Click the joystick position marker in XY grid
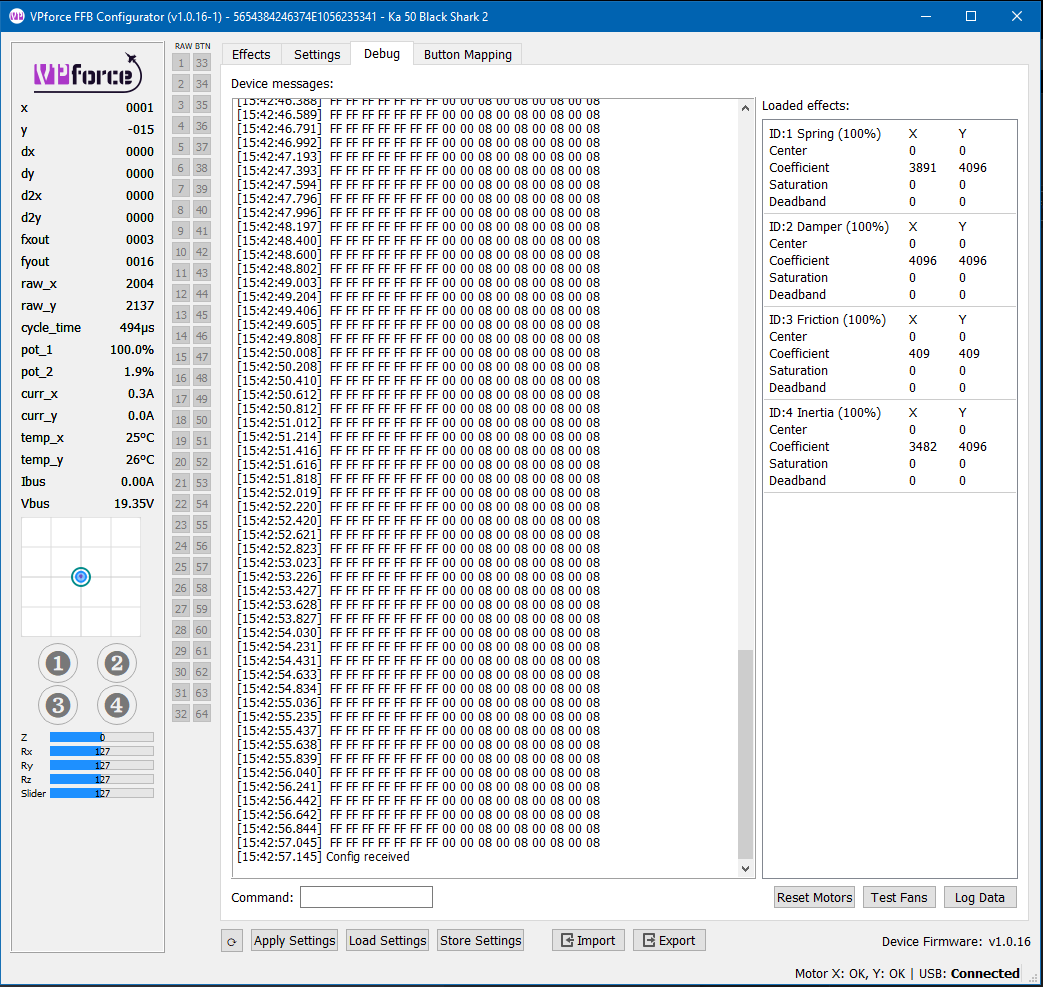 coord(81,577)
